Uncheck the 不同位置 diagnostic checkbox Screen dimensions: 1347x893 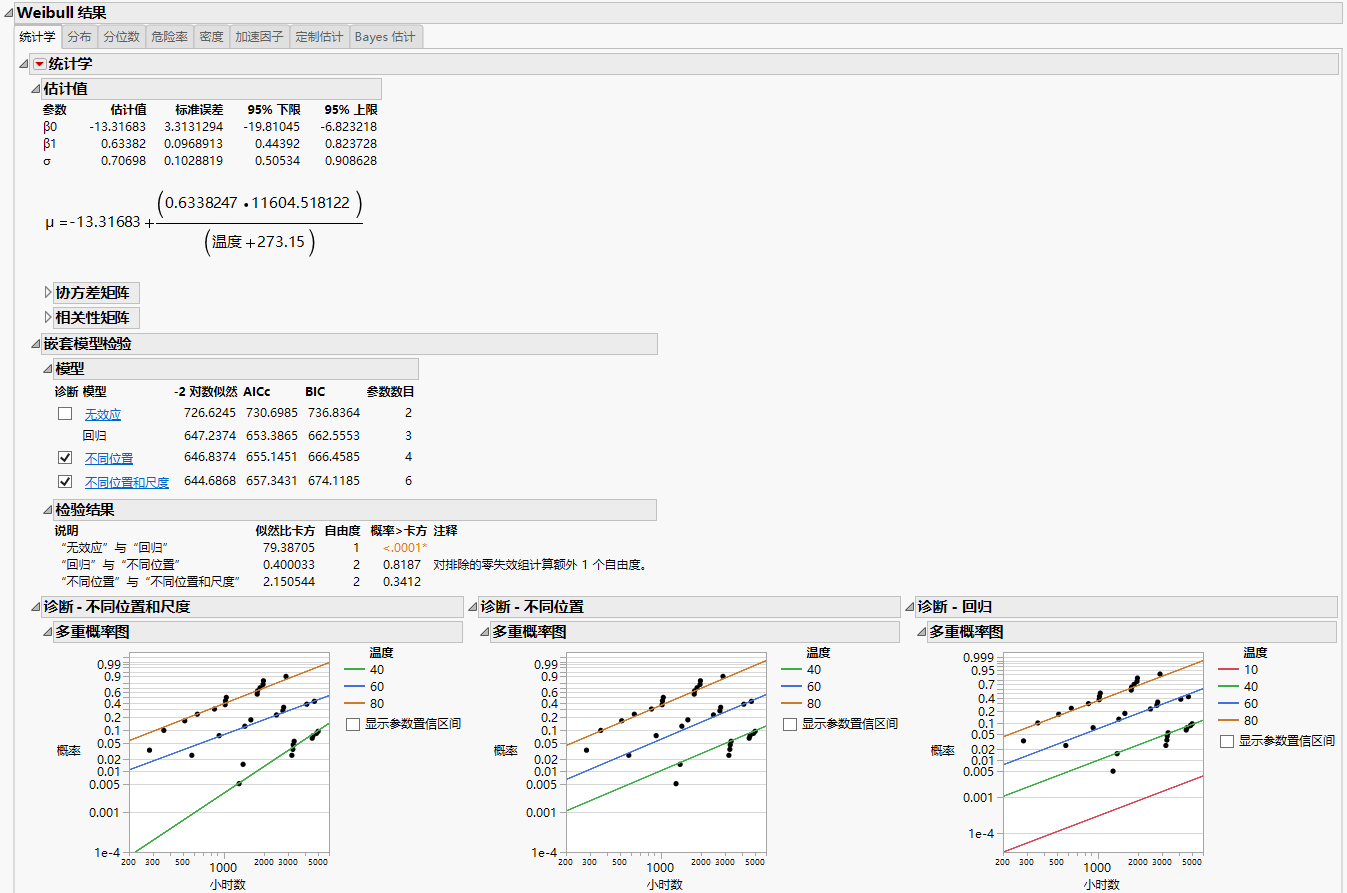pyautogui.click(x=65, y=458)
